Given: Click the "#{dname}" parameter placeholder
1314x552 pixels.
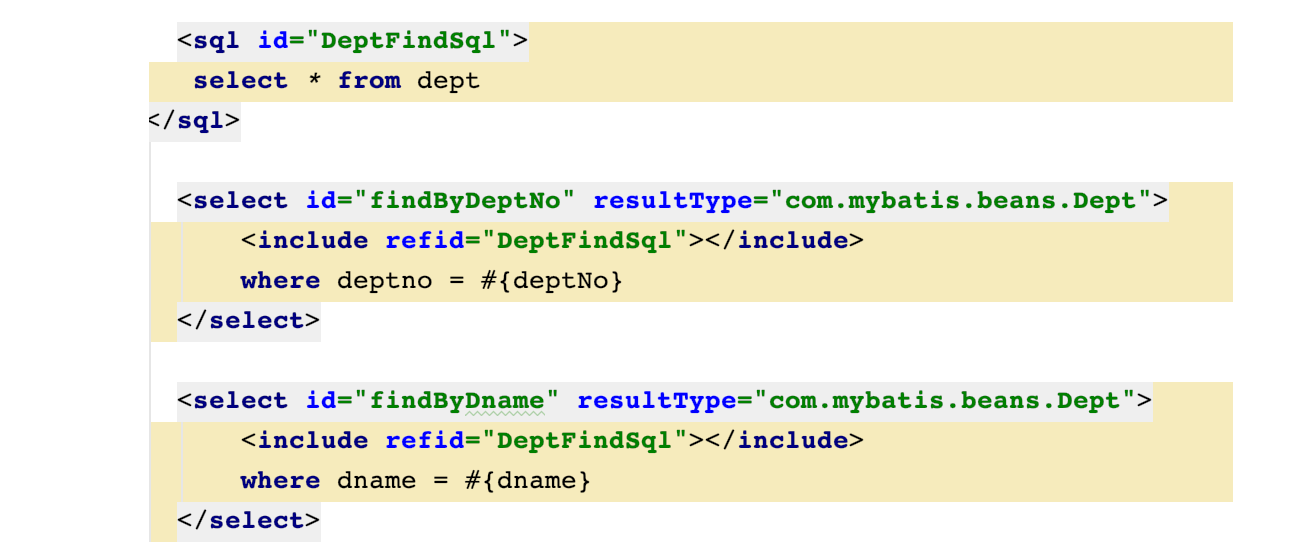Looking at the screenshot, I should (x=528, y=481).
